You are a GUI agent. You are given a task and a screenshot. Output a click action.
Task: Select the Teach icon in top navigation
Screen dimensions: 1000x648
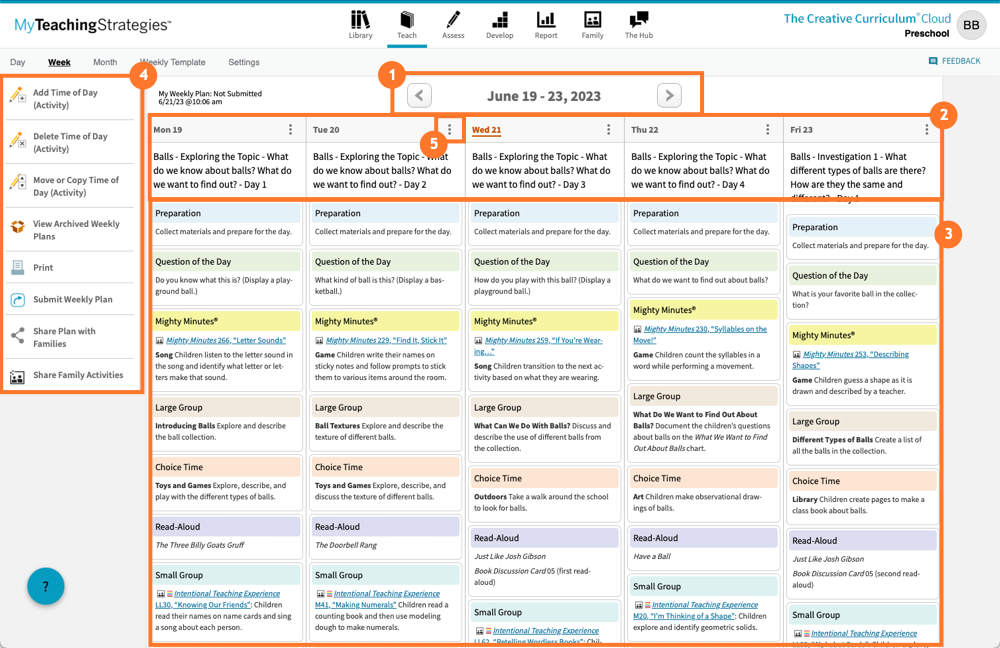pos(407,25)
